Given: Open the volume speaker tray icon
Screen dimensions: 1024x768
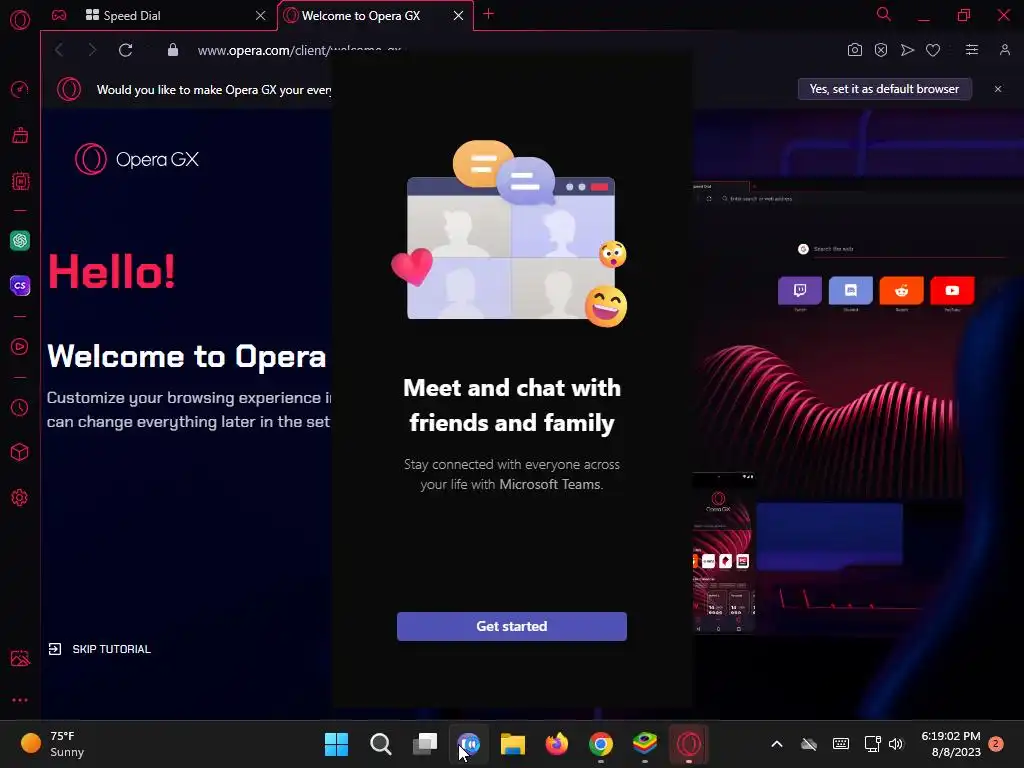Looking at the screenshot, I should click(x=896, y=744).
